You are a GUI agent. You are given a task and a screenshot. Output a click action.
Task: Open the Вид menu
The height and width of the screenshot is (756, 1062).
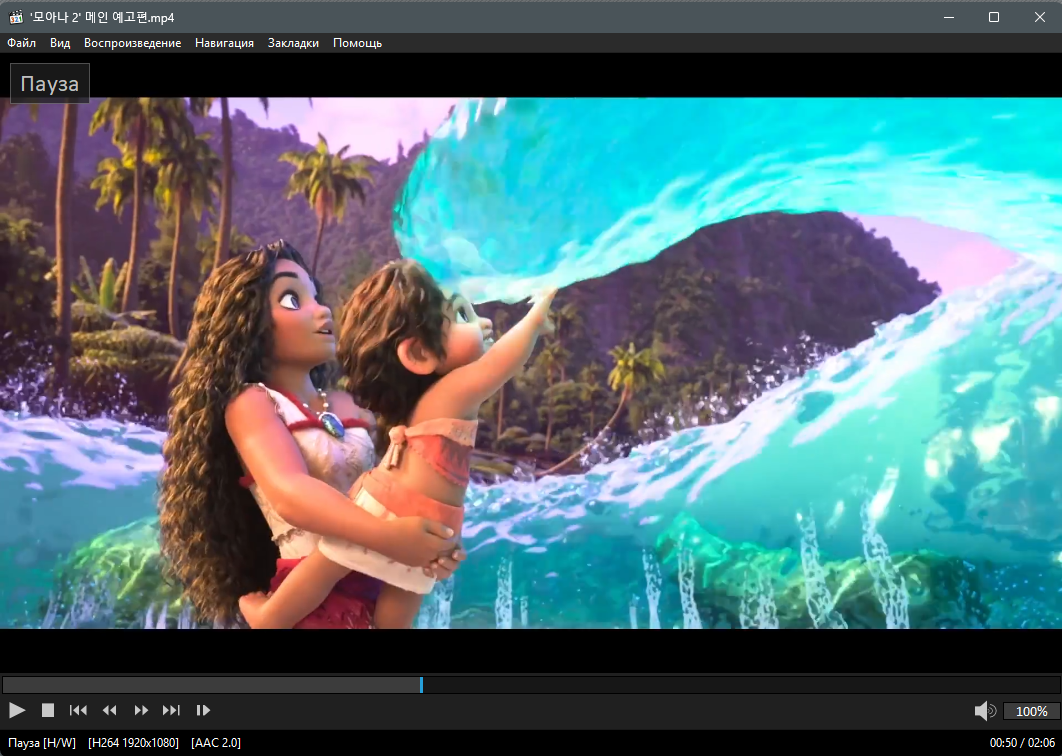click(60, 43)
